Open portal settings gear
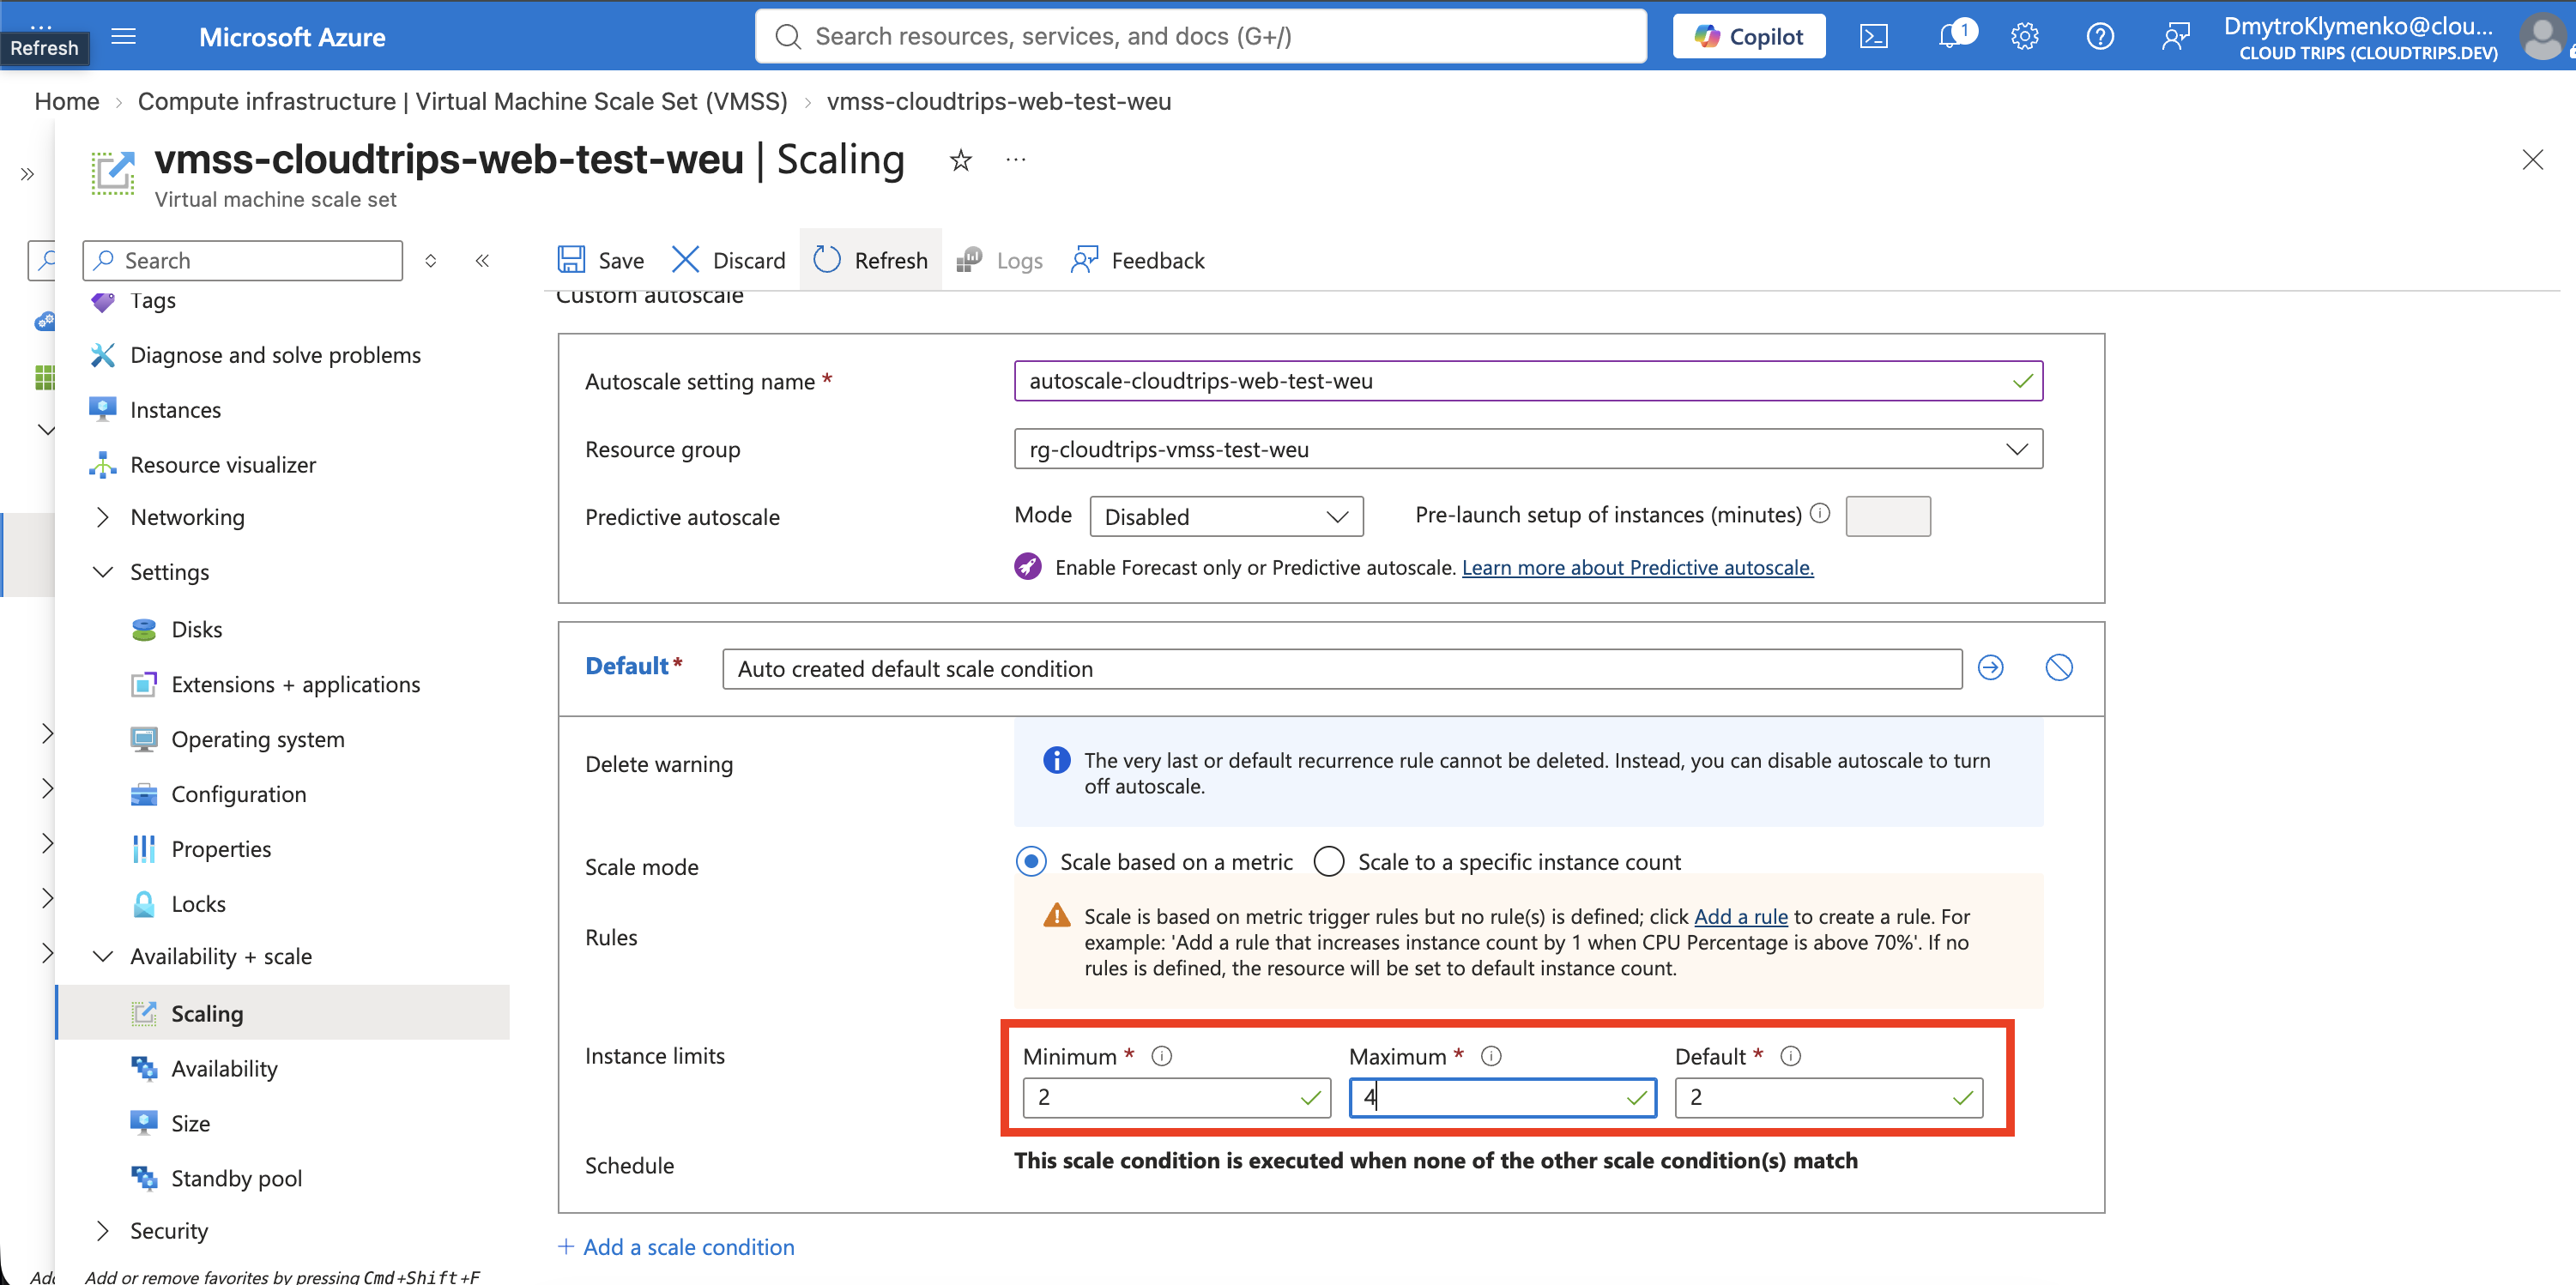Screen dimensions: 2576x1285 pyautogui.click(x=2024, y=37)
